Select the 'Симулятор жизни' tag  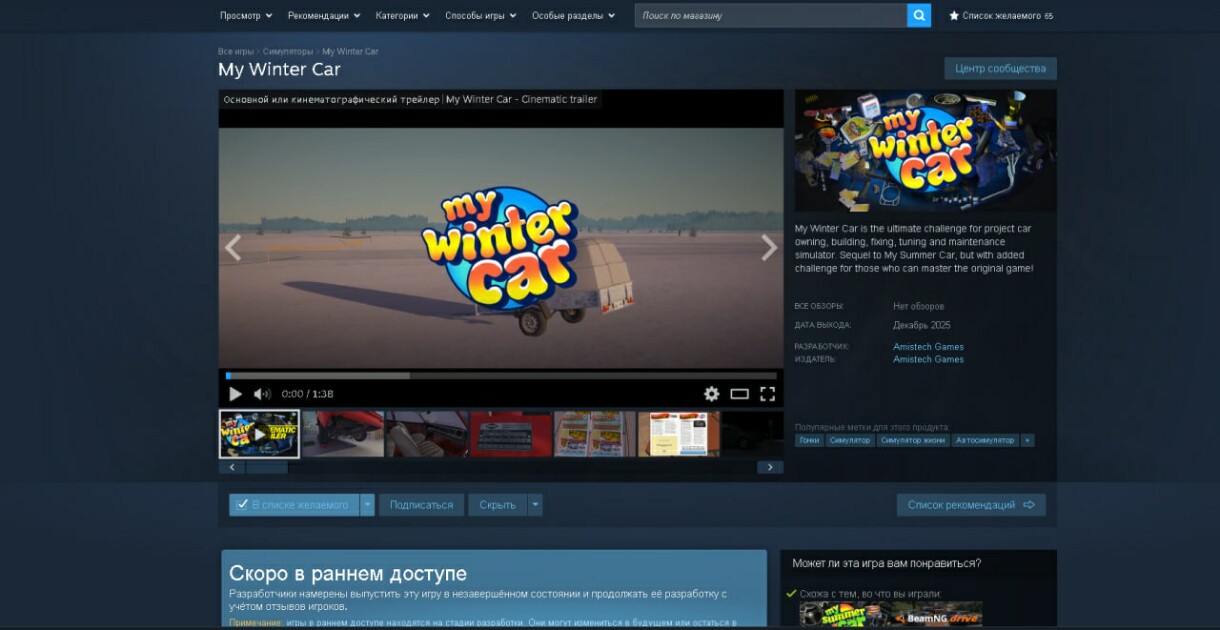[x=912, y=440]
